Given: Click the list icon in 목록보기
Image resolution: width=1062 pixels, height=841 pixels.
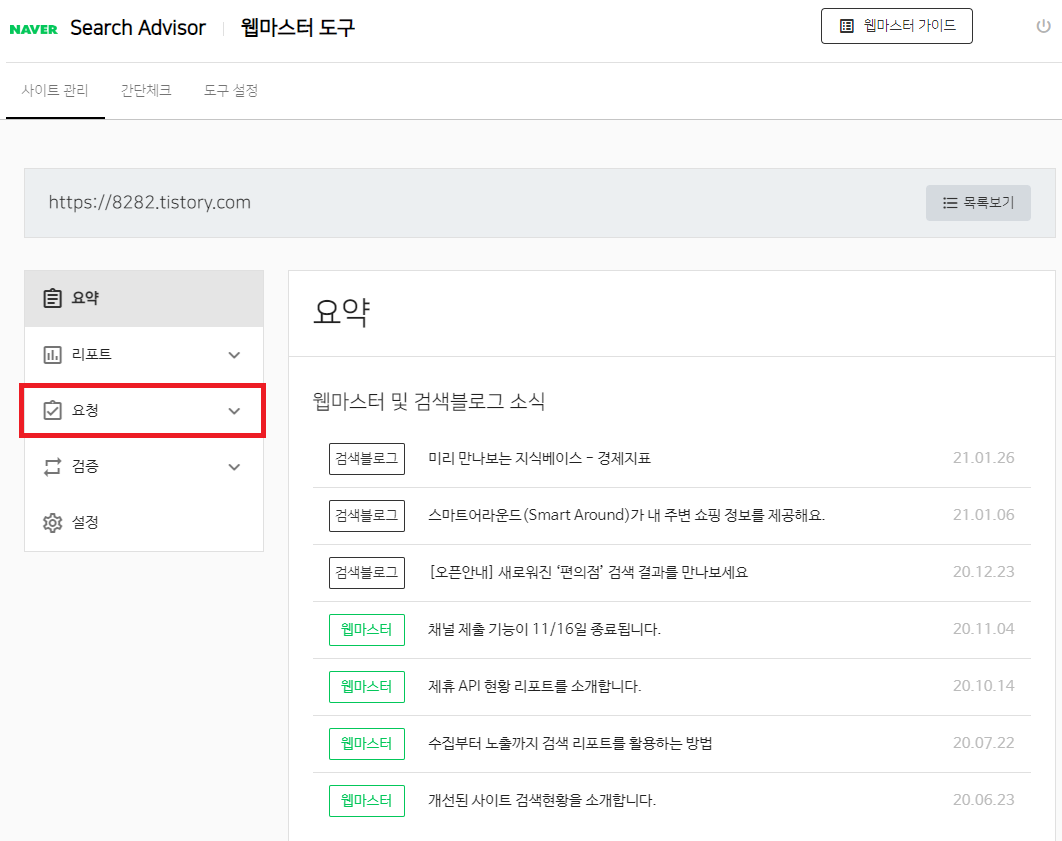Looking at the screenshot, I should click(x=950, y=203).
